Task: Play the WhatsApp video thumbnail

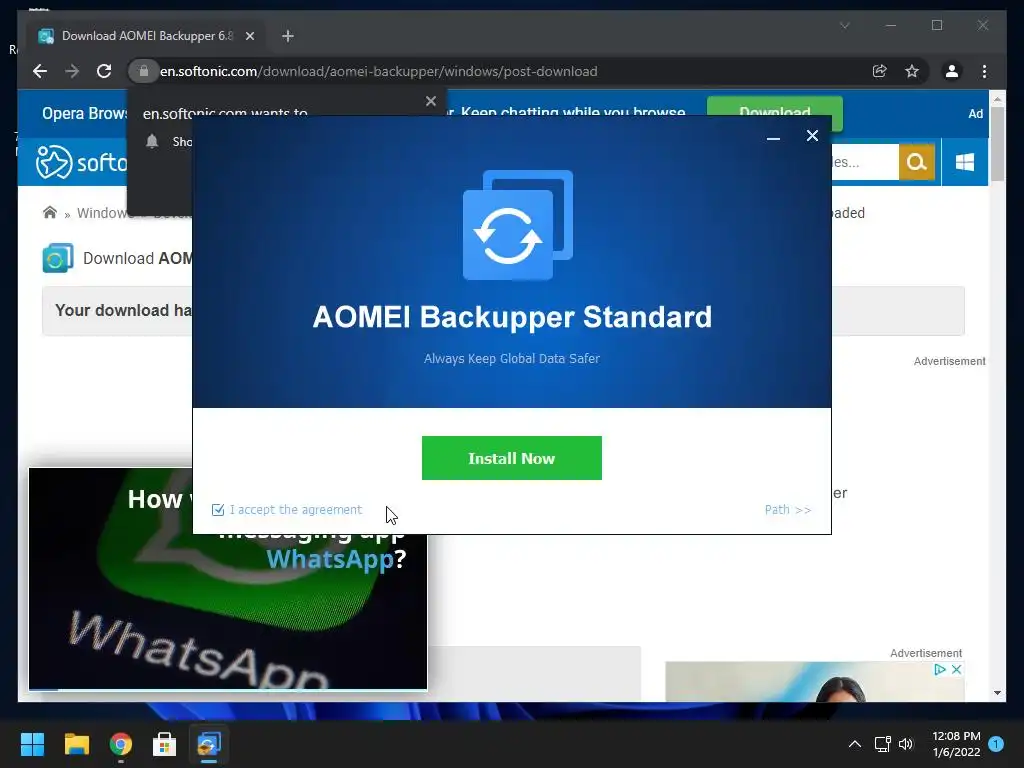Action: coord(228,579)
